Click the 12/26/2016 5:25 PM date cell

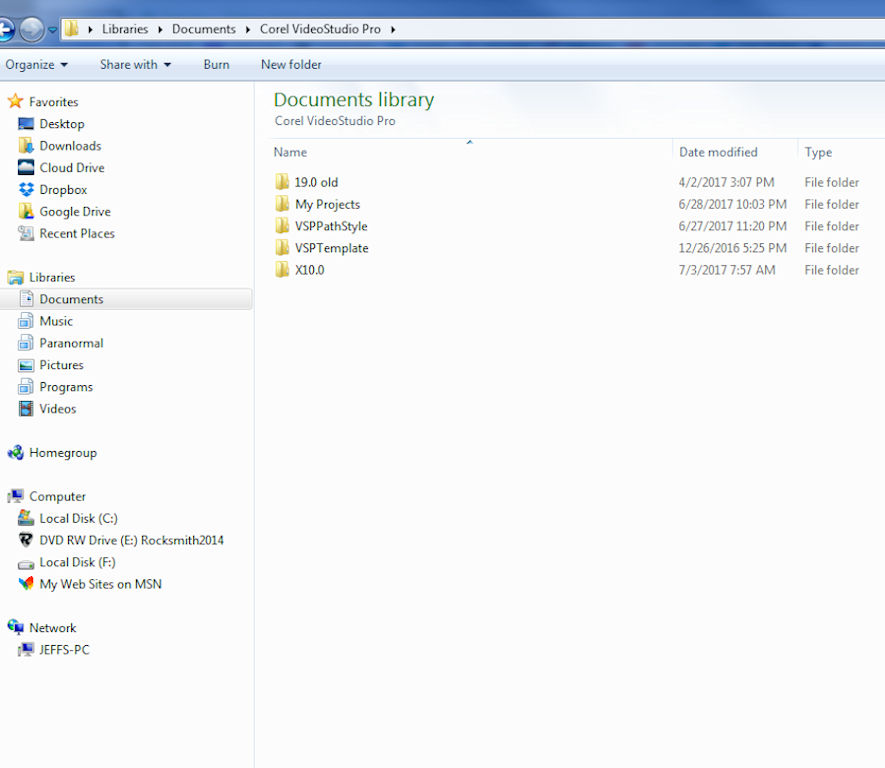pos(733,248)
